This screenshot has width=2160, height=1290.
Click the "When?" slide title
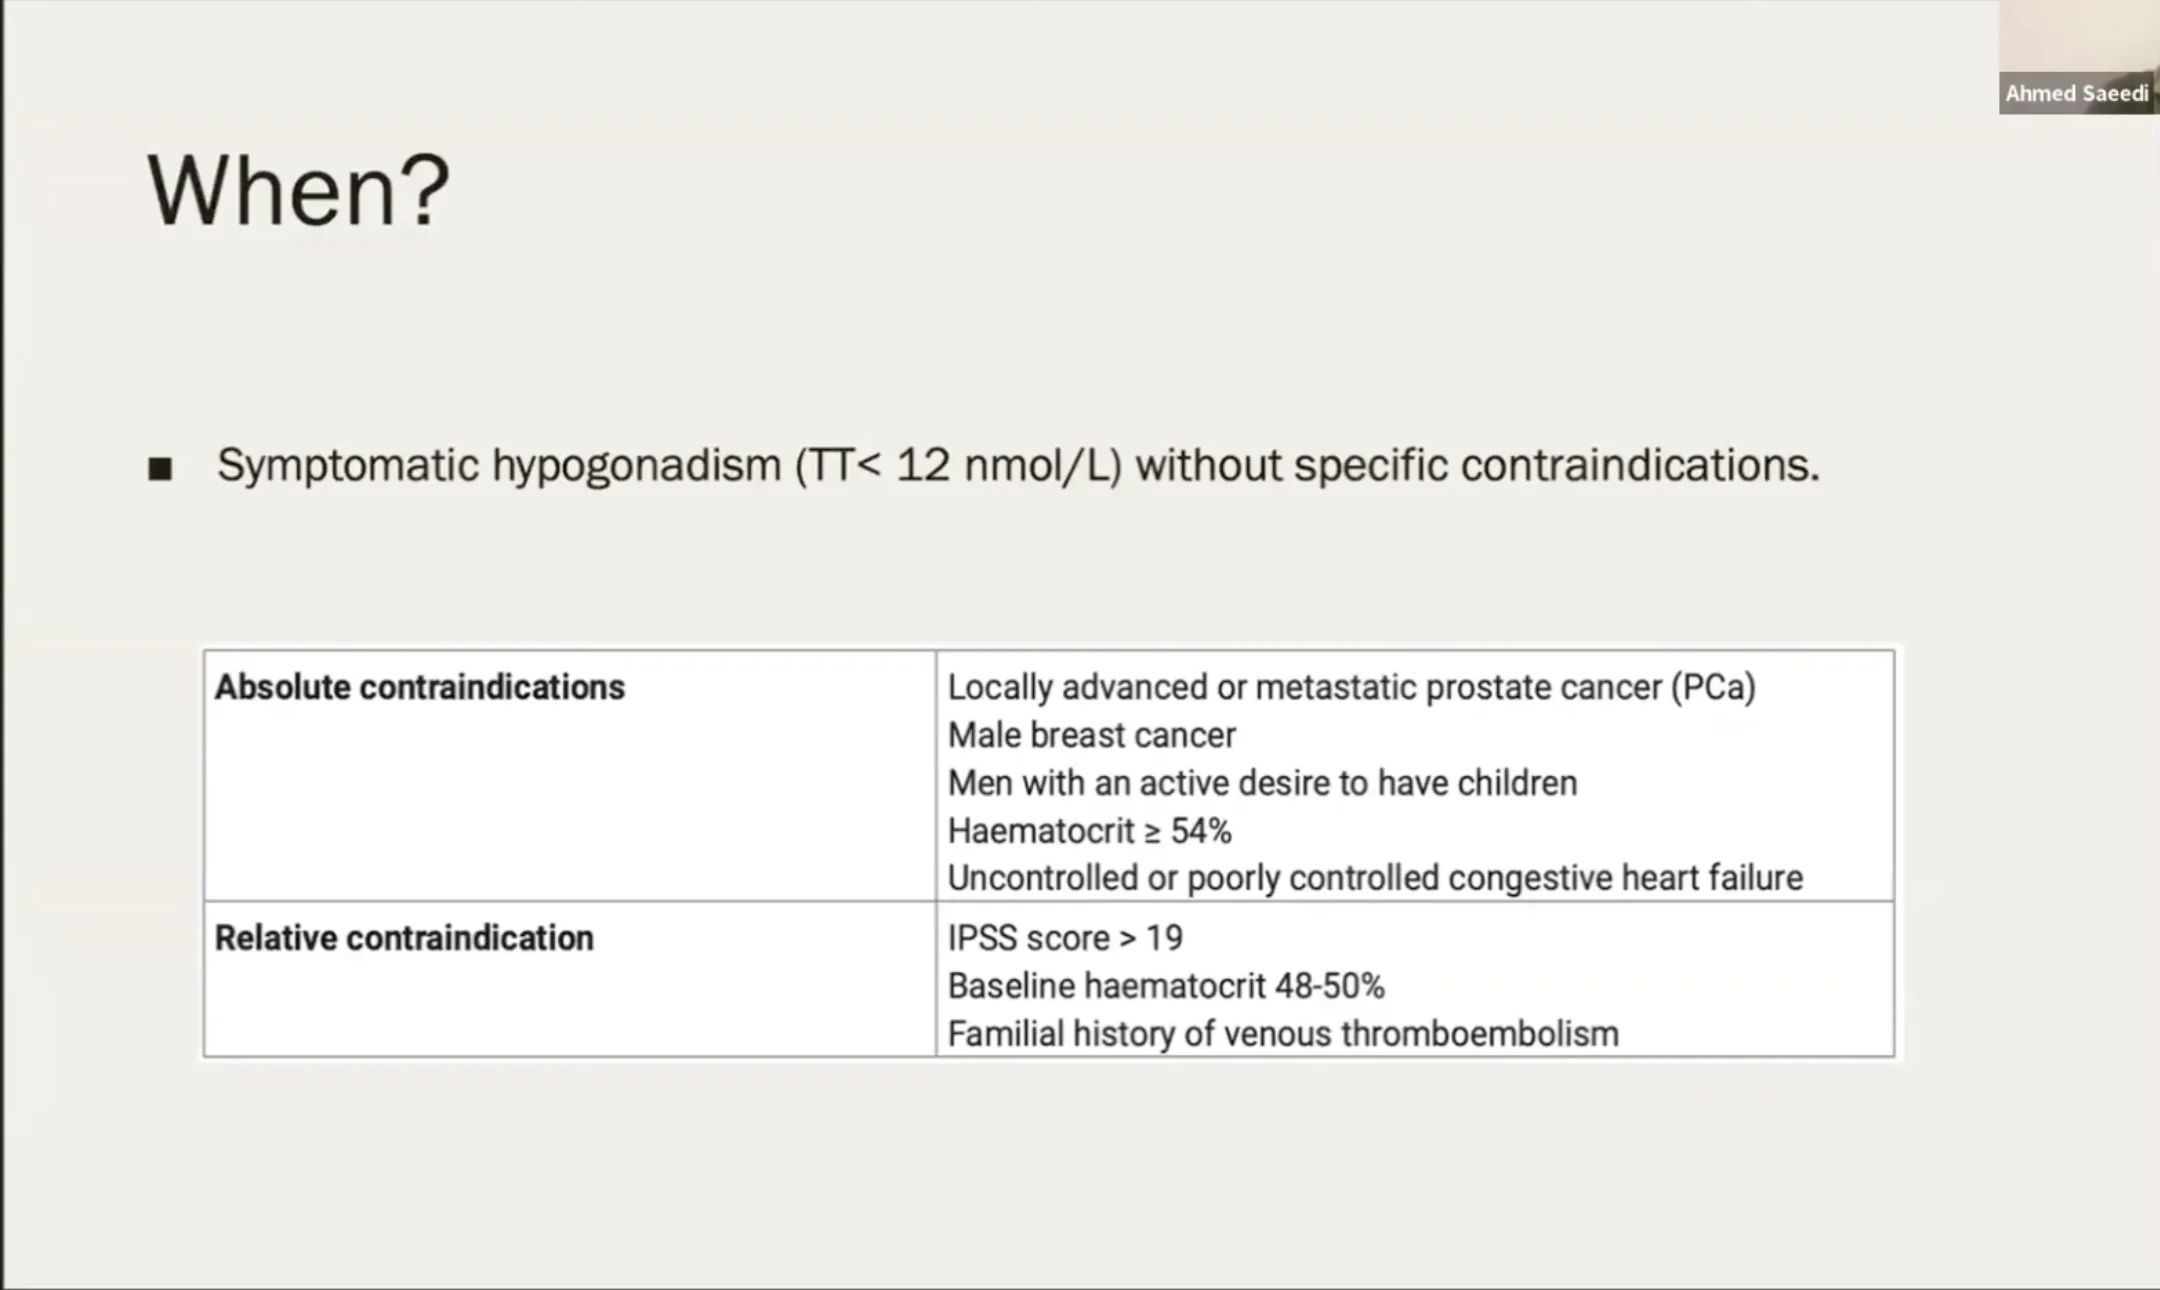(x=298, y=190)
